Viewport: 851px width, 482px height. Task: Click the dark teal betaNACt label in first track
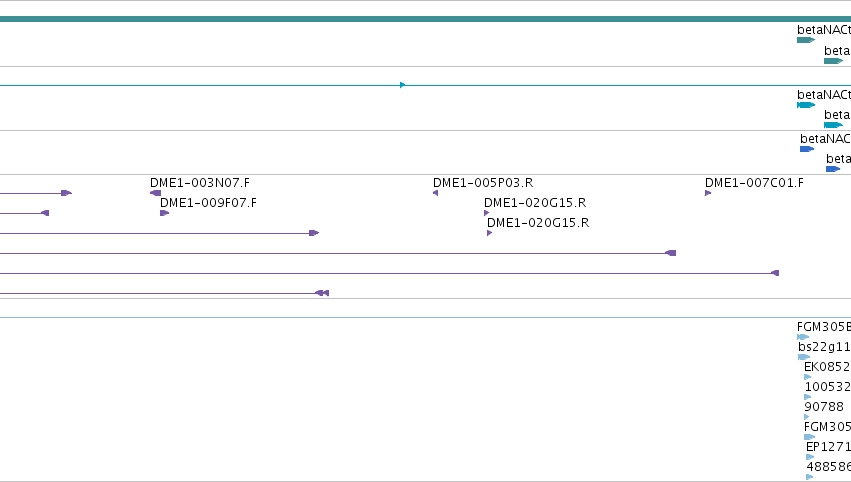pyautogui.click(x=824, y=30)
